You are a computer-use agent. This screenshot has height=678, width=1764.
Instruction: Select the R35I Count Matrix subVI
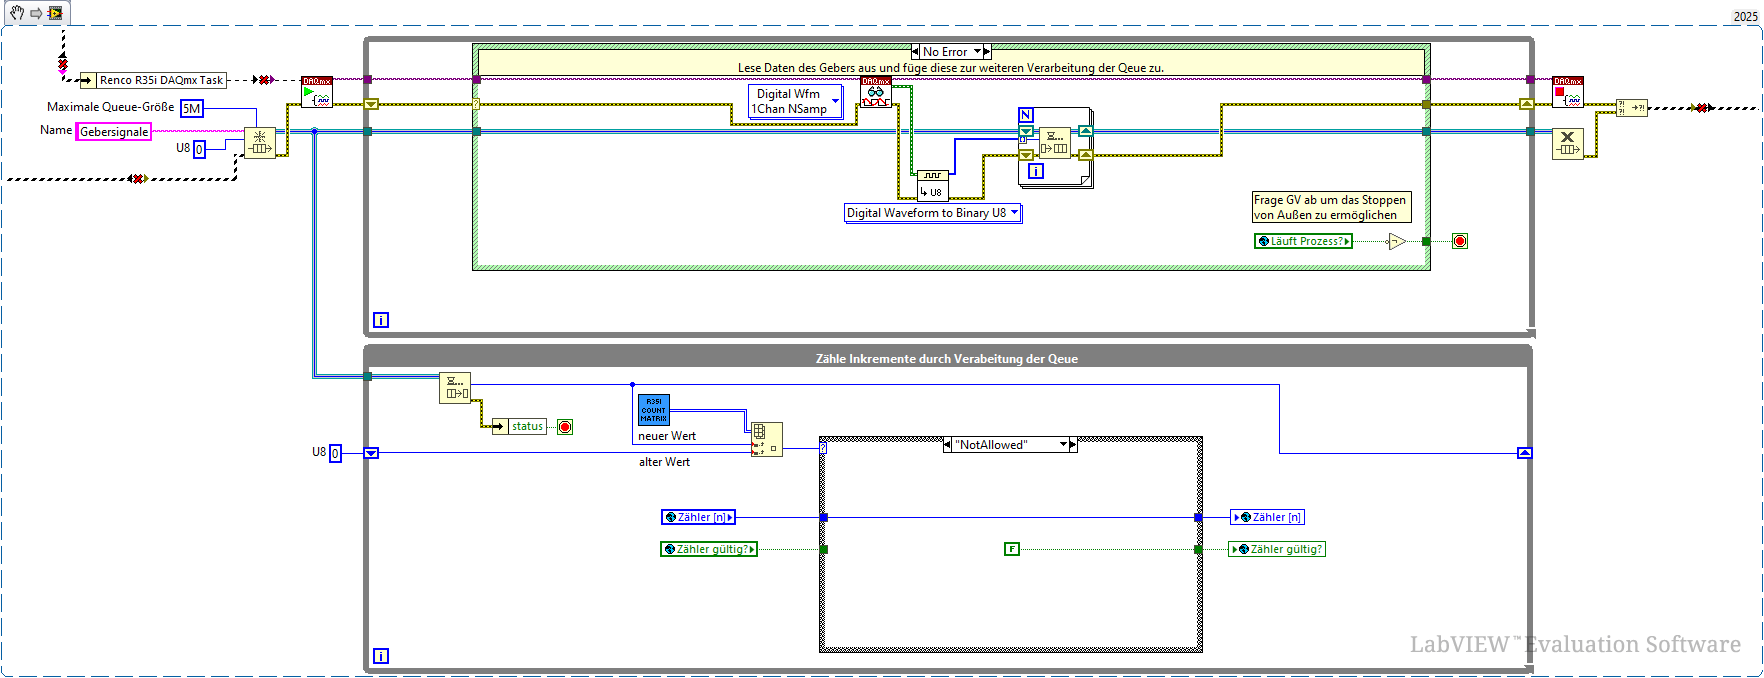[x=654, y=410]
